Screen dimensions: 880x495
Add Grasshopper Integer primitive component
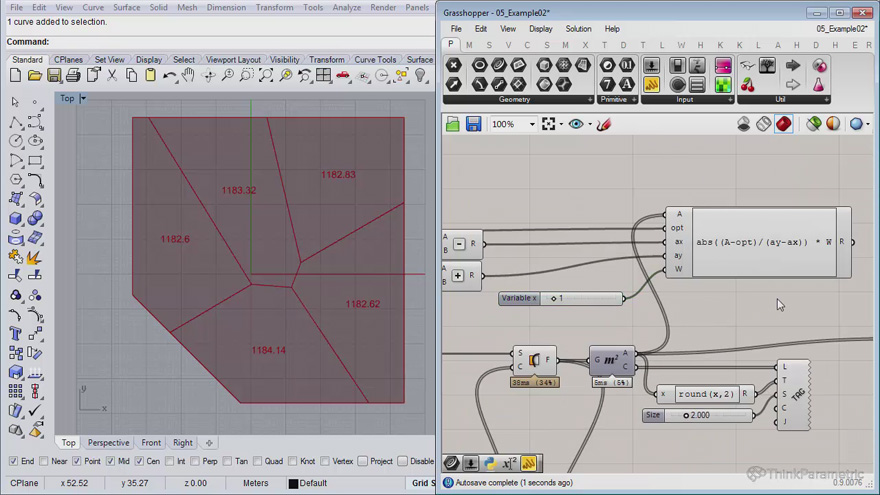607,84
